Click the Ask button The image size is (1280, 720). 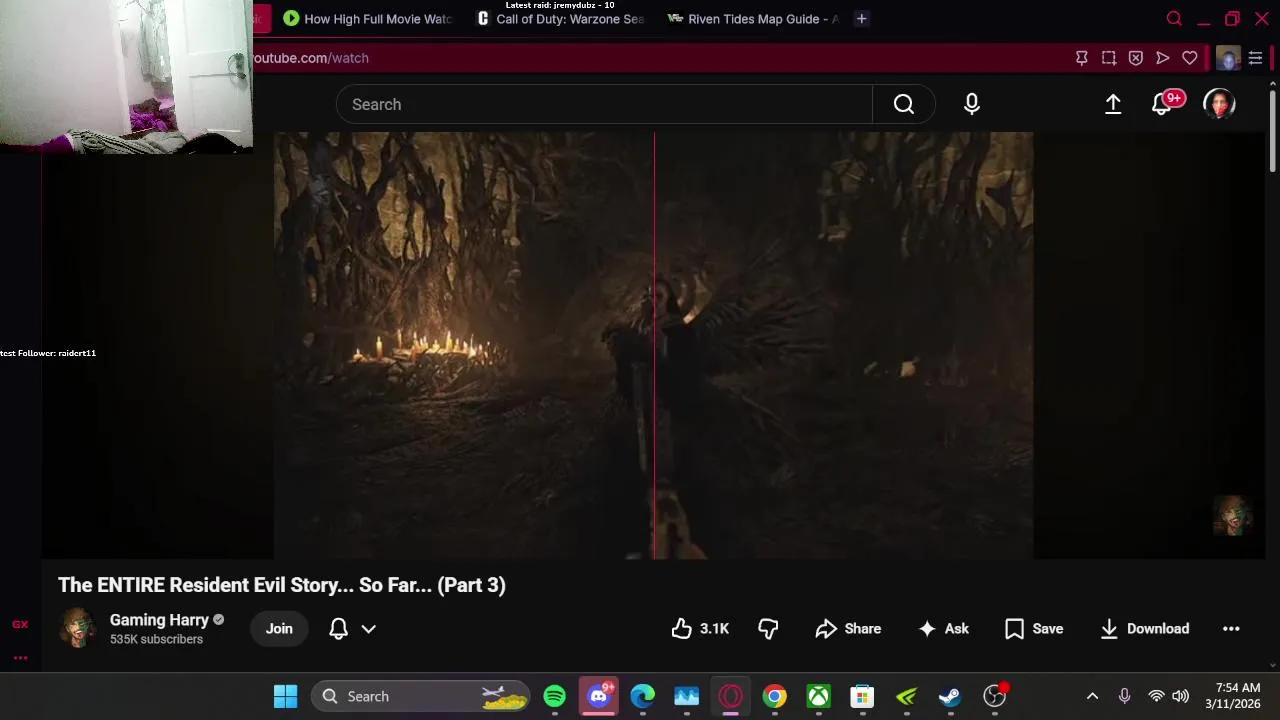click(943, 629)
